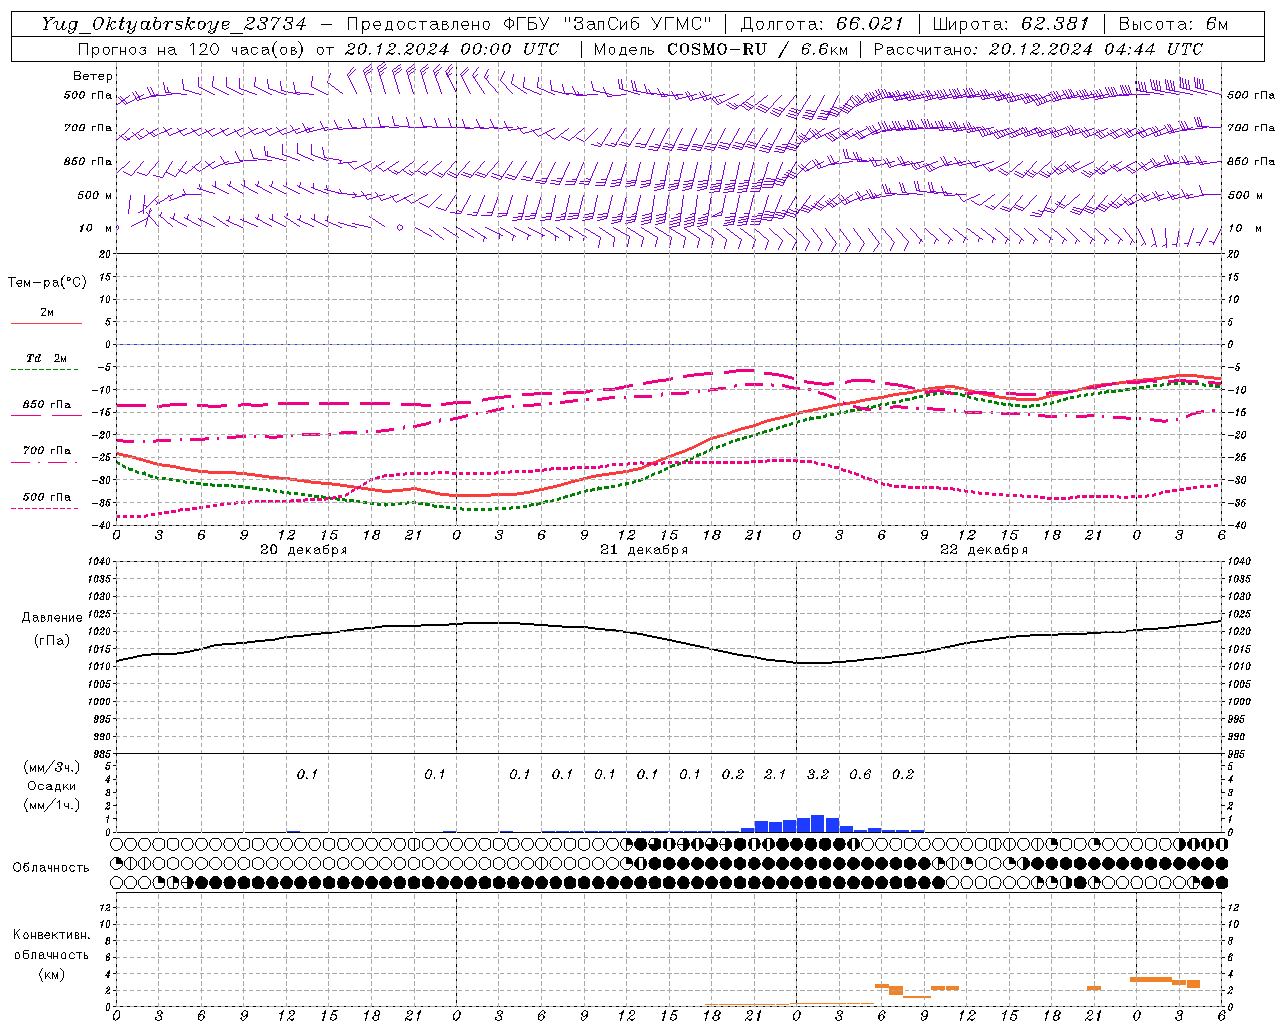
Task: Click the 2.1 precipitation total value
Action: click(775, 774)
